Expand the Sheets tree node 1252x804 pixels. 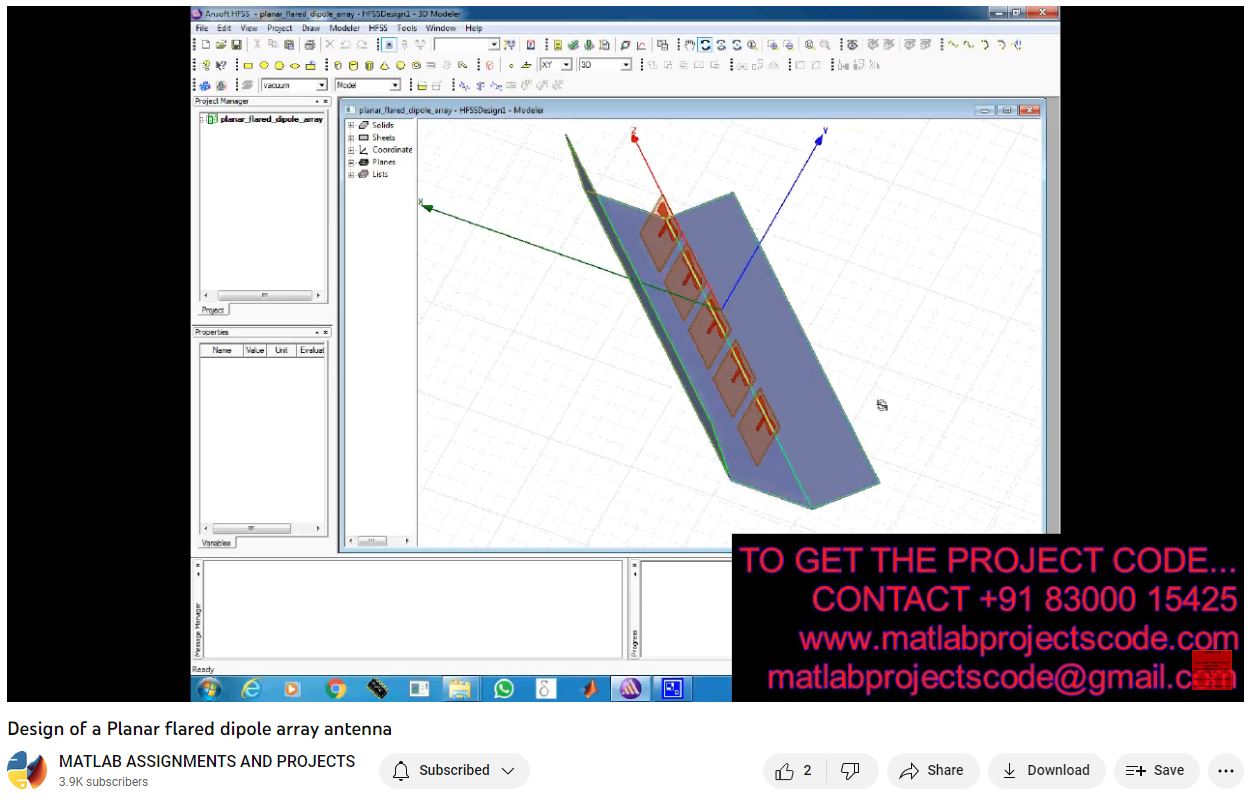[351, 137]
